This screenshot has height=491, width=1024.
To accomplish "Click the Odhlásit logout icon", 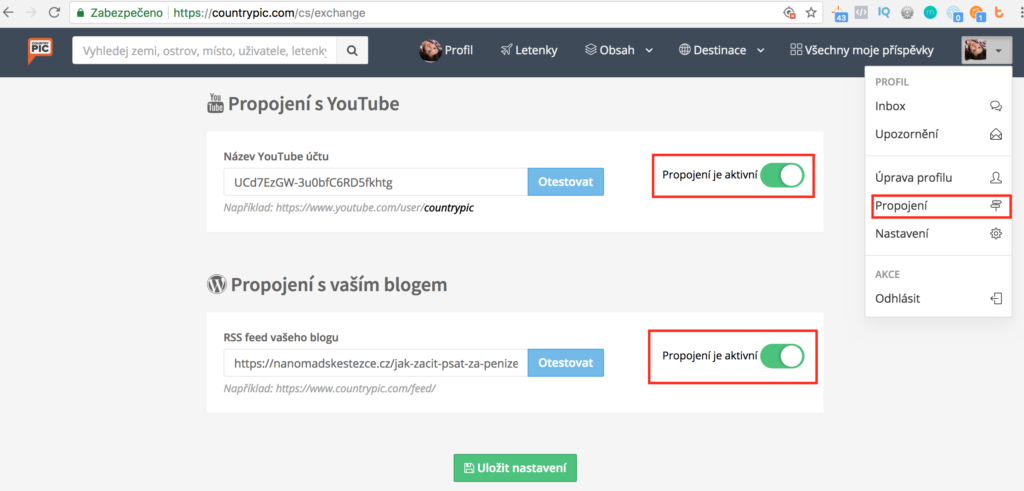I will point(995,298).
